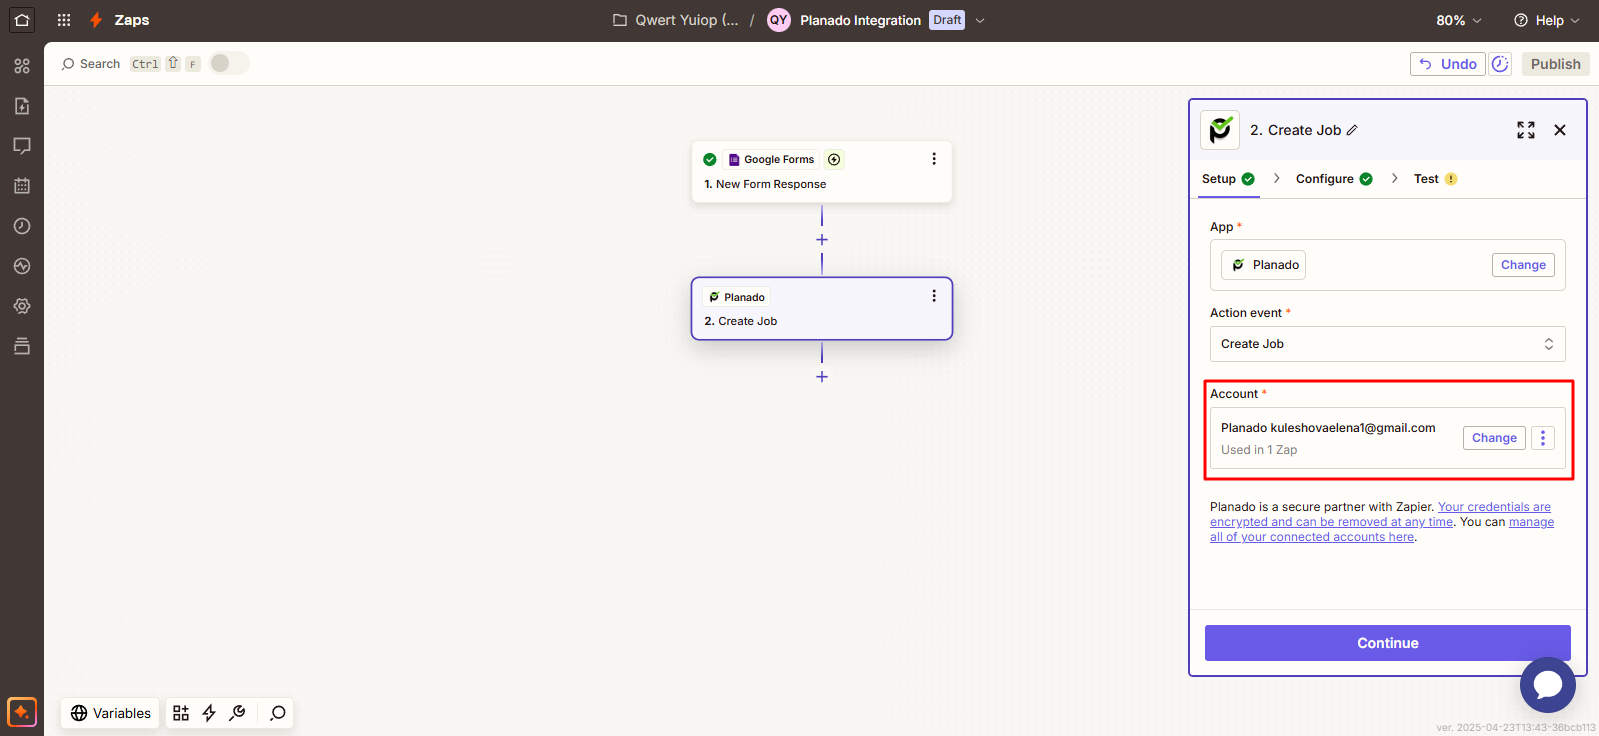Image resolution: width=1599 pixels, height=736 pixels.
Task: Click the Planado app logo in panel header
Action: click(x=1220, y=130)
